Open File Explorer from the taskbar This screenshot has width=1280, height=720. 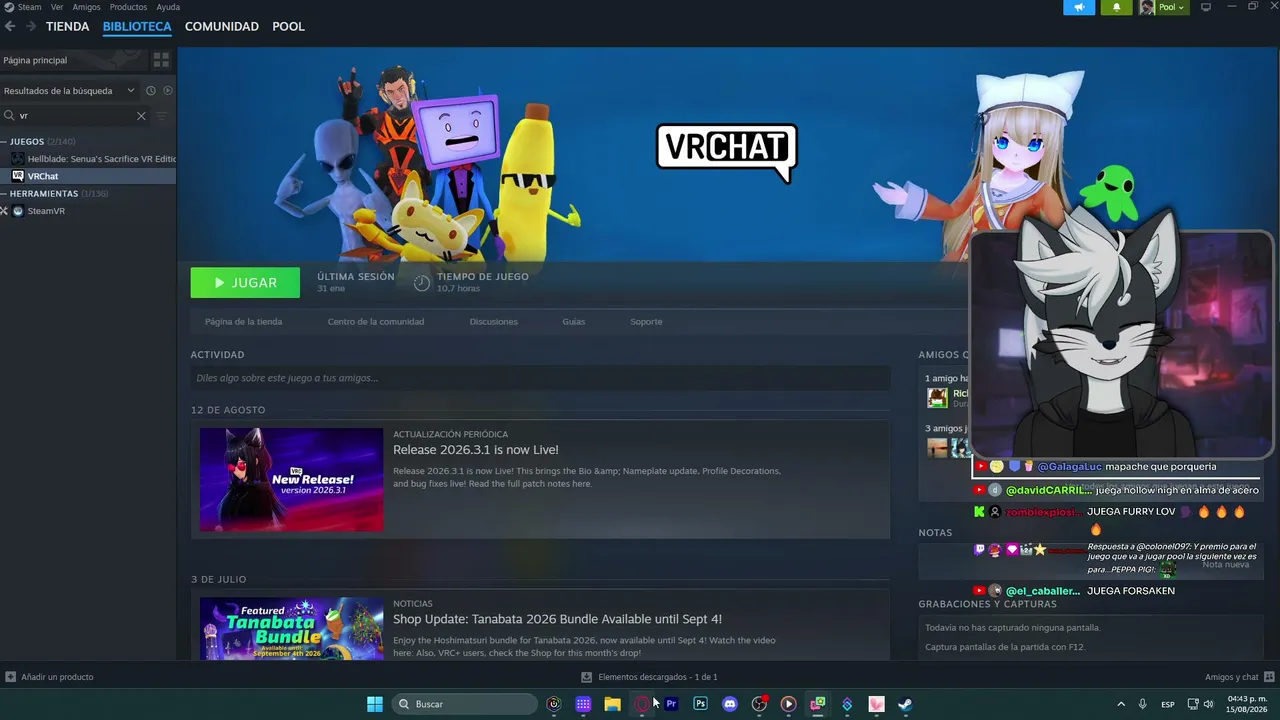coord(612,704)
